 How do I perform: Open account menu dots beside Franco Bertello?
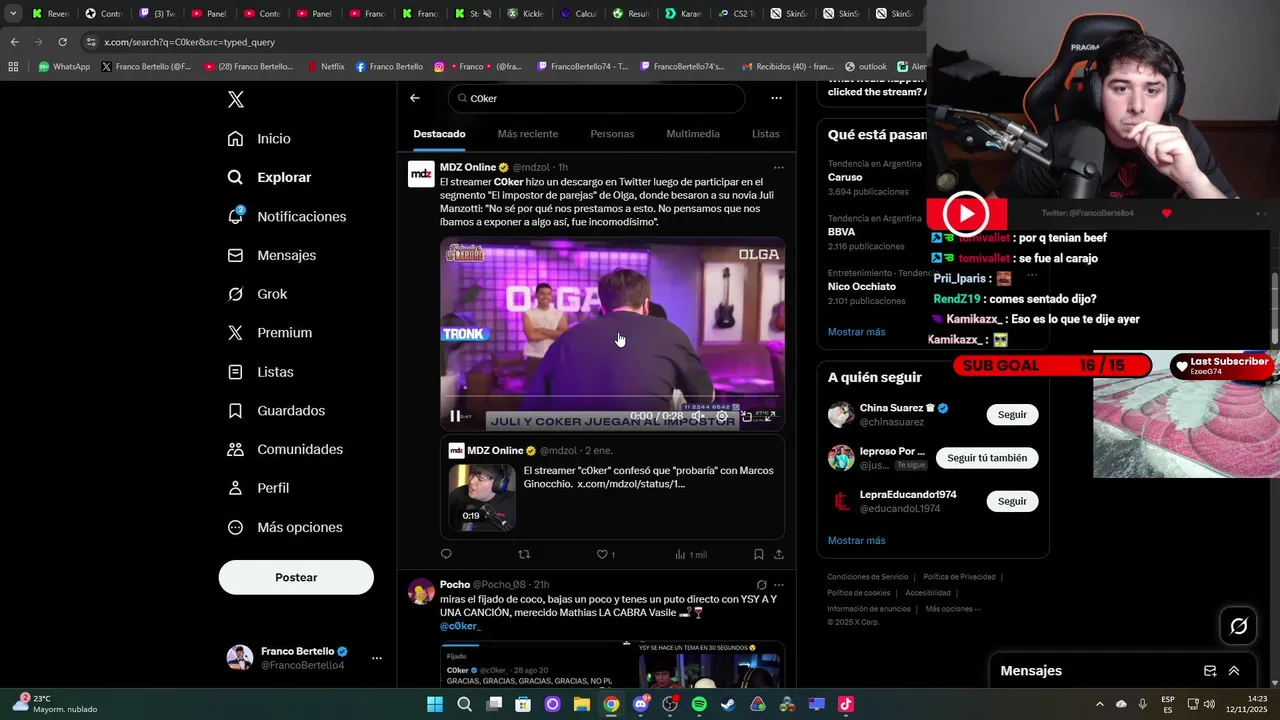click(377, 658)
